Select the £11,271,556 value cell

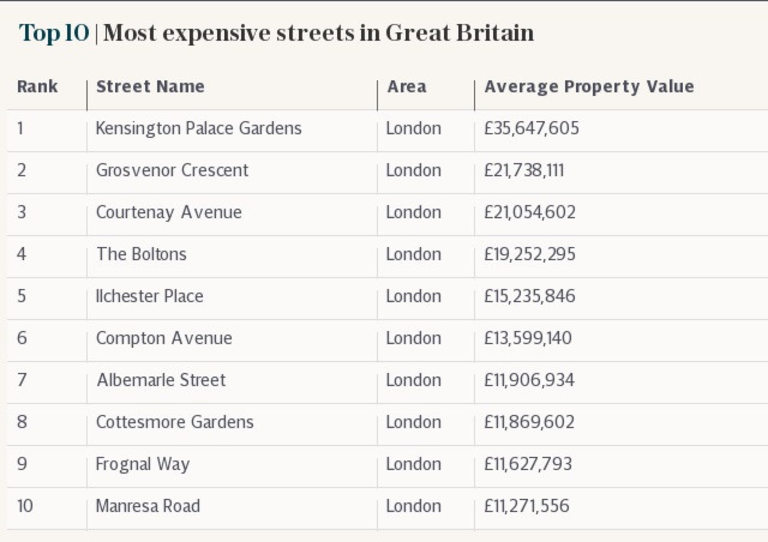526,507
